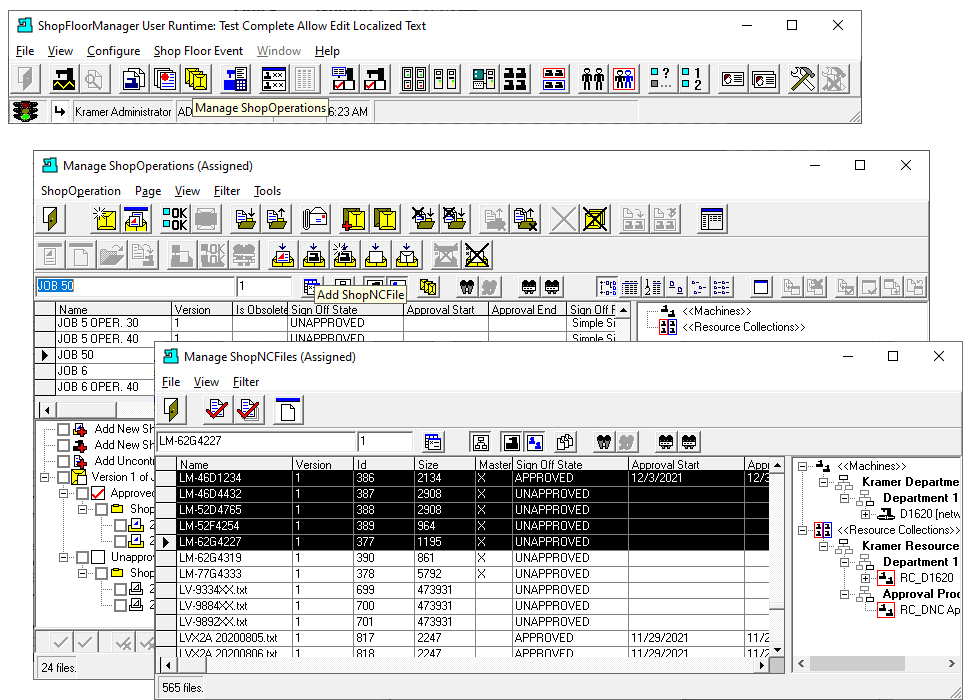Collapse <<Resource Collections>> in ShopNCFiles tree
The height and width of the screenshot is (700, 963).
(x=803, y=530)
